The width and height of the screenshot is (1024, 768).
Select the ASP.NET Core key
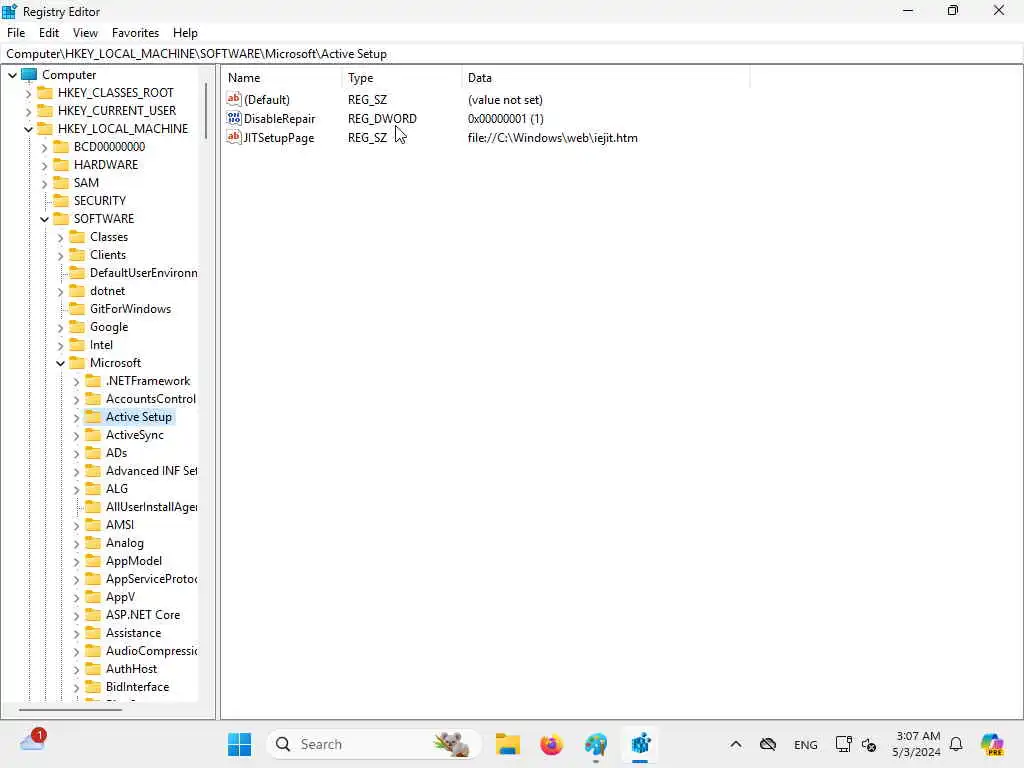point(143,615)
